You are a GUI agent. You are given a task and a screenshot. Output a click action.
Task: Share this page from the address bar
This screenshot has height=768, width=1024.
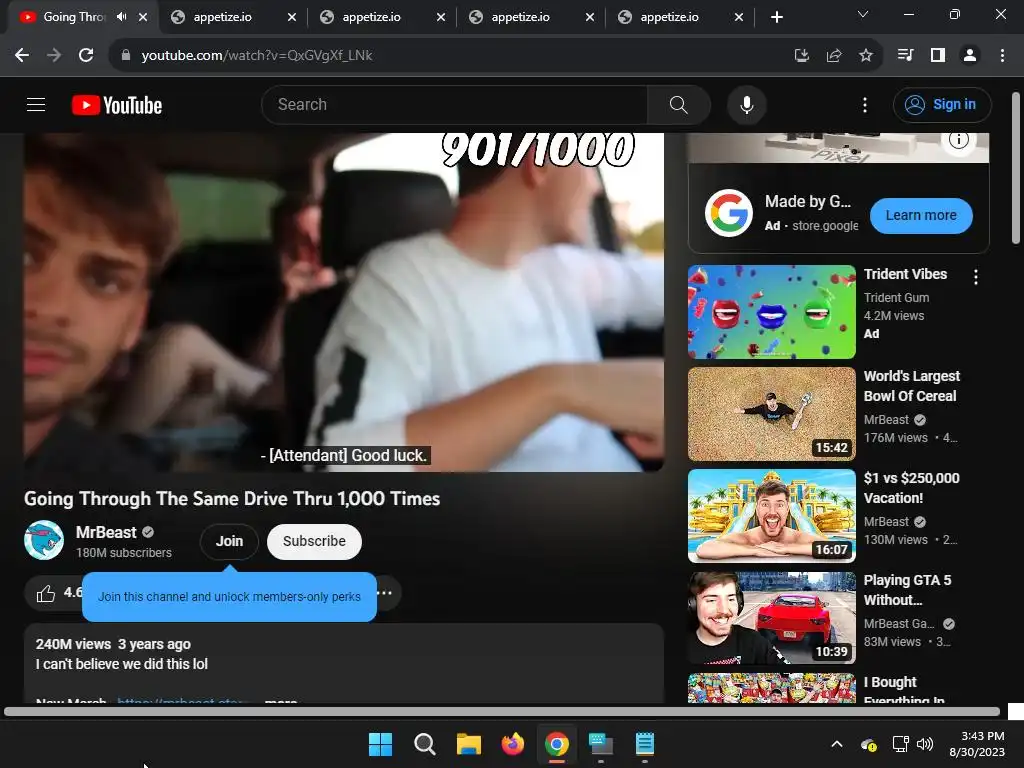click(834, 56)
